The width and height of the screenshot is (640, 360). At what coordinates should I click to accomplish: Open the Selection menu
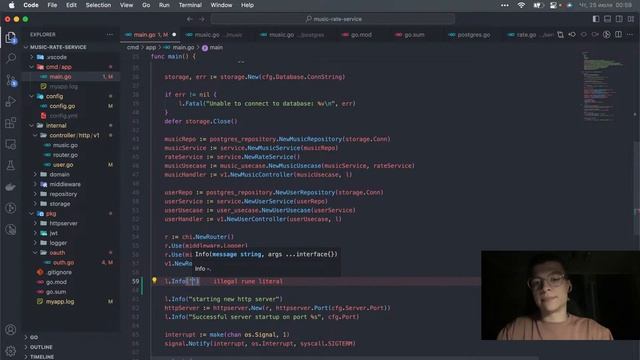click(98, 5)
